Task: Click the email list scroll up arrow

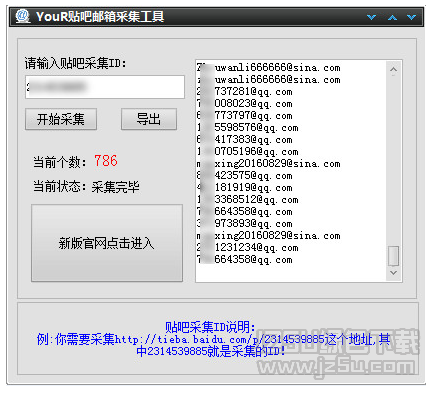Action: tap(393, 69)
